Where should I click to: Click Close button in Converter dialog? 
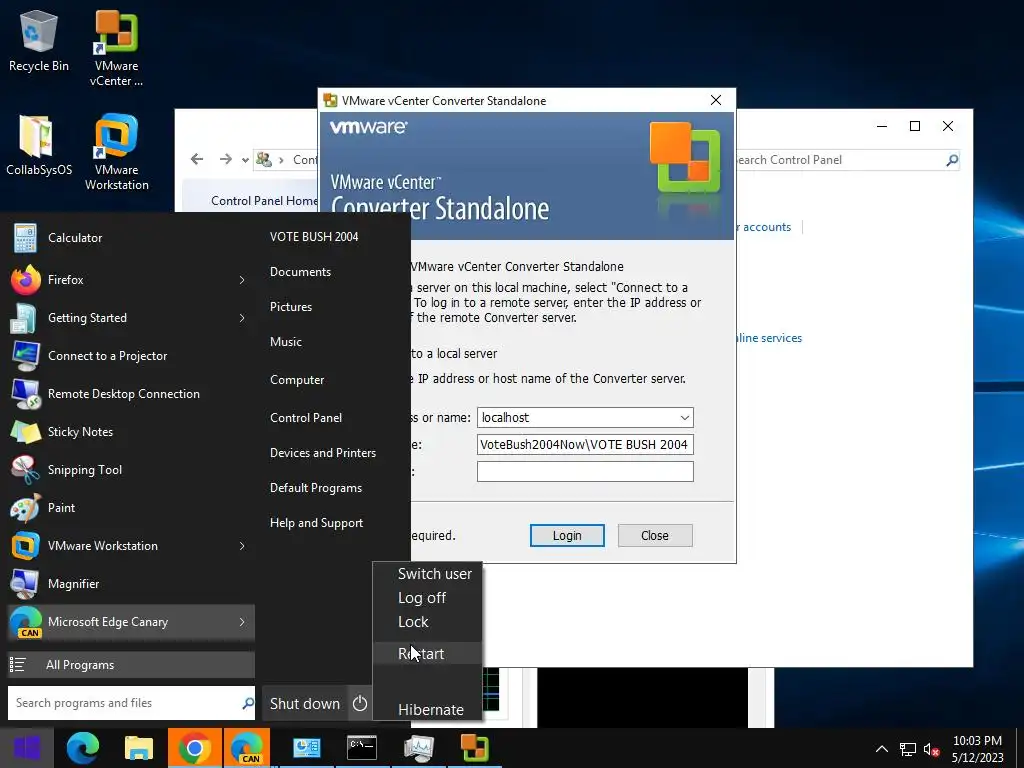(655, 536)
